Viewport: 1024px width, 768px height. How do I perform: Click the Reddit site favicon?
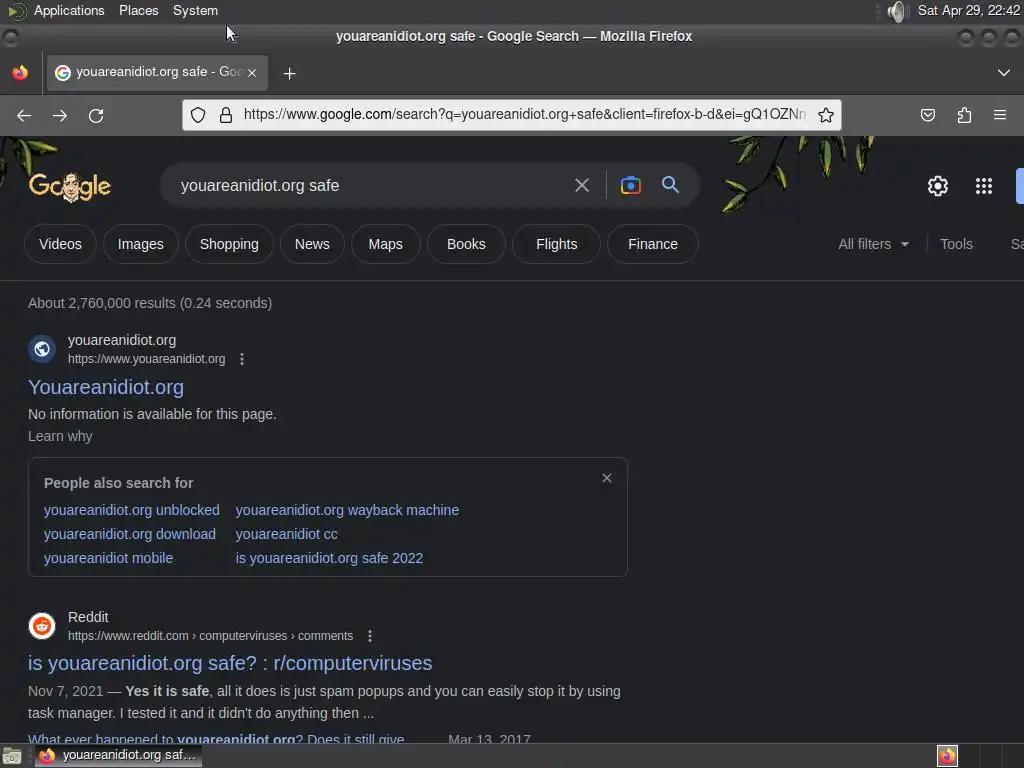tap(42, 626)
